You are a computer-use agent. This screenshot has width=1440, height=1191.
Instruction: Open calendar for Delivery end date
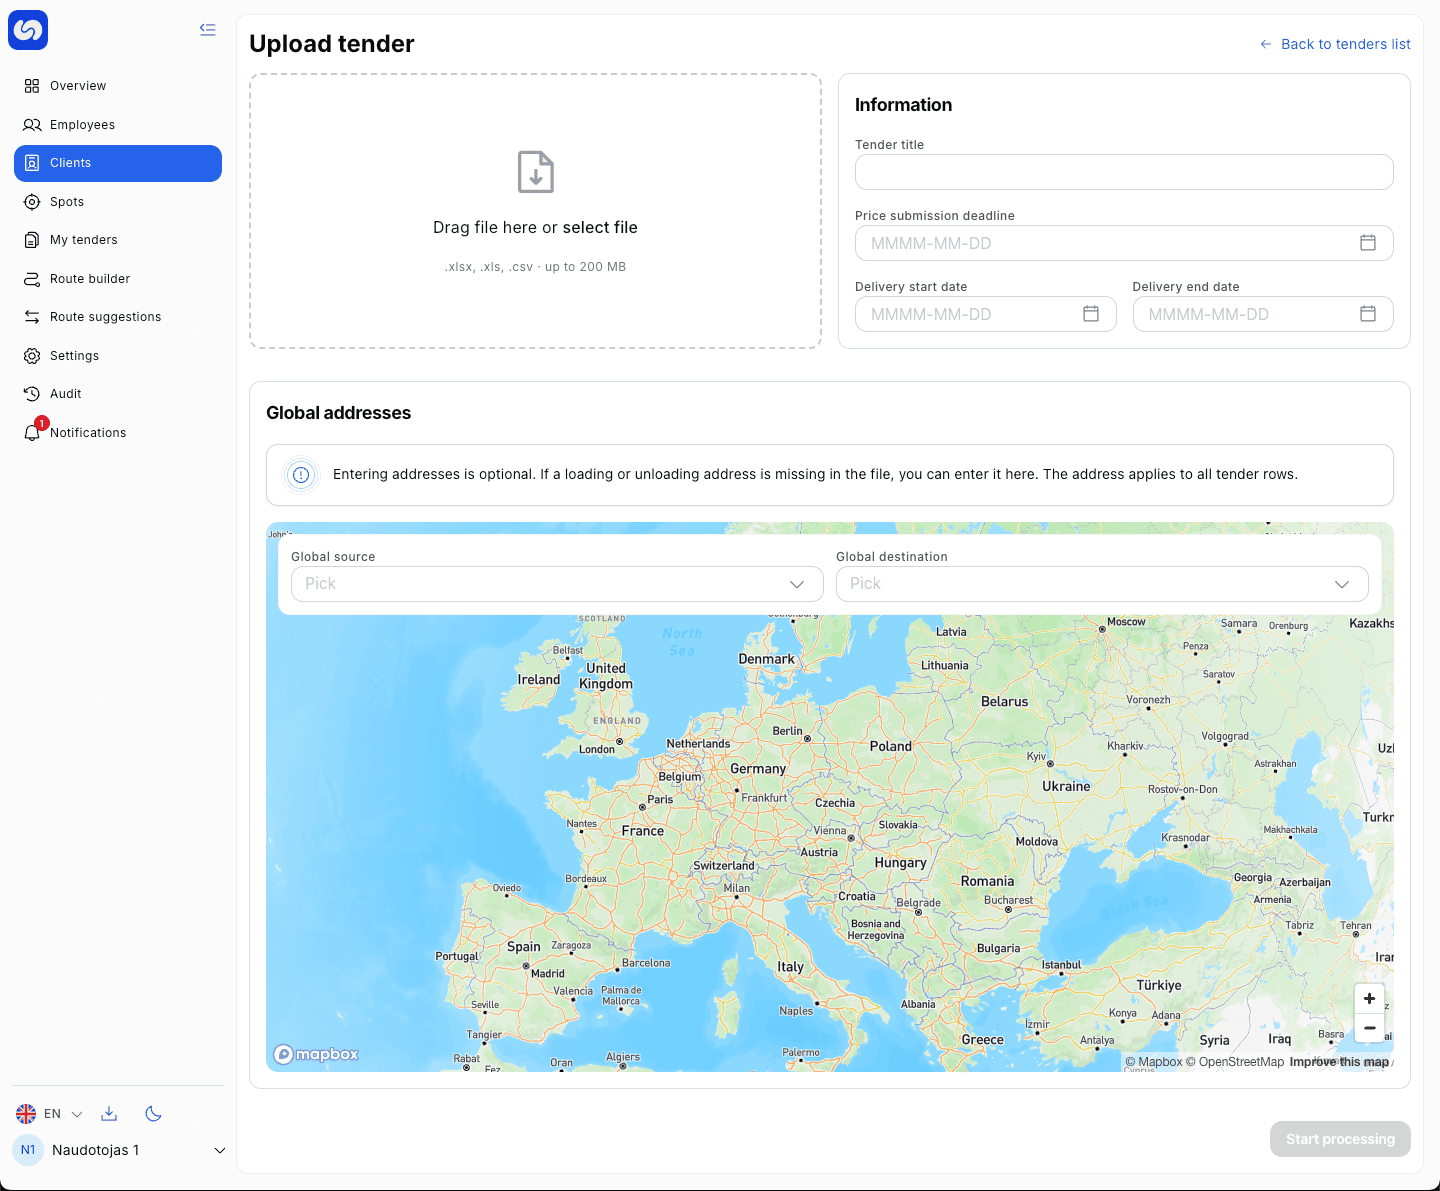[x=1368, y=314]
